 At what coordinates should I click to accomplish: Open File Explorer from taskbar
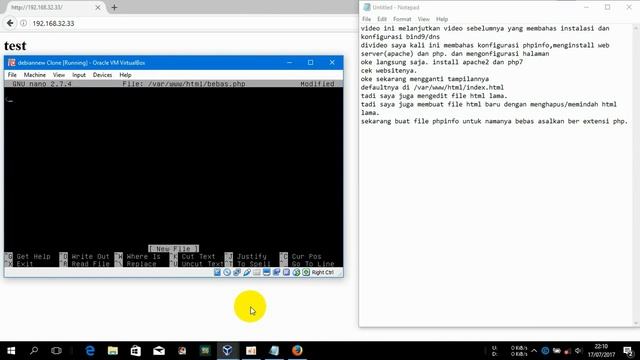113,351
